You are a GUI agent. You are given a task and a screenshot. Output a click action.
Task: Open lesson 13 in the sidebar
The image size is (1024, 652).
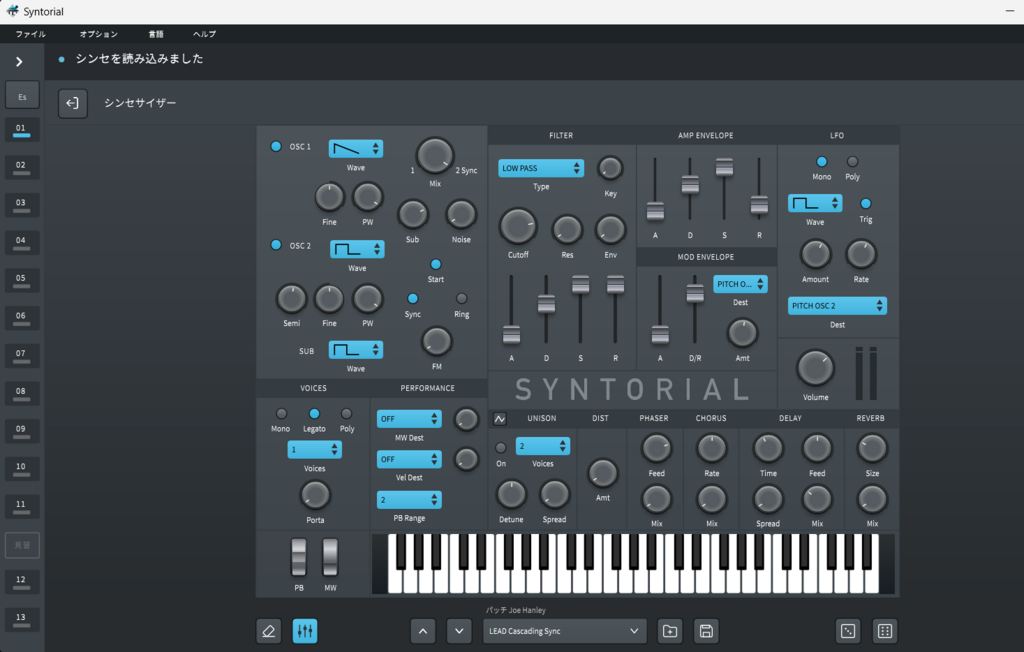pyautogui.click(x=22, y=619)
